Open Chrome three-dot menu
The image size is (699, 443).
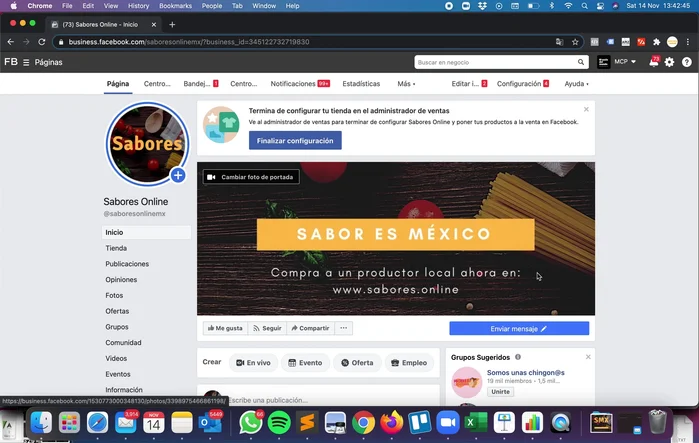[688, 42]
